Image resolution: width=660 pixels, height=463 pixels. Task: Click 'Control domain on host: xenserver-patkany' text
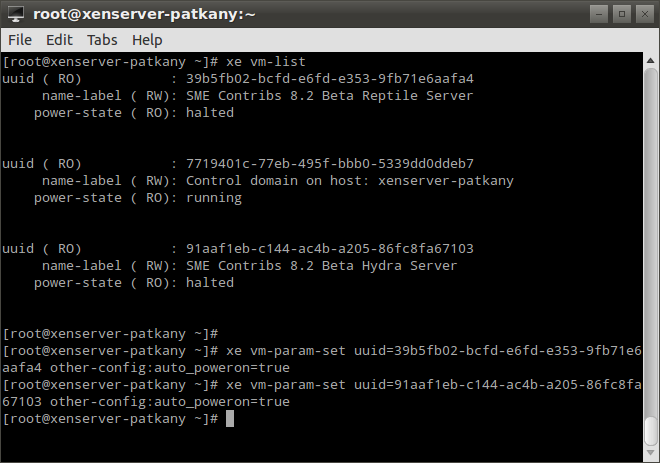(x=350, y=181)
